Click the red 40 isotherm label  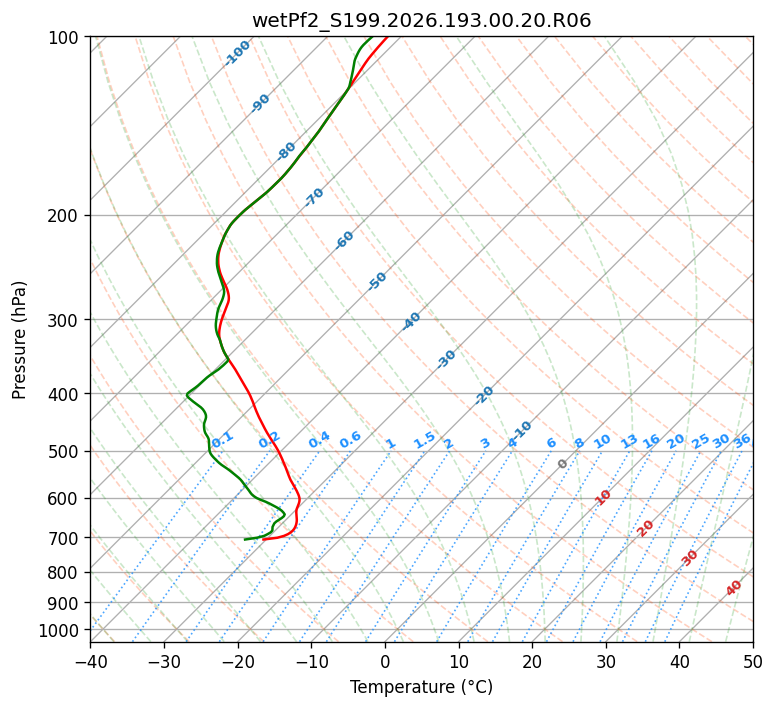tap(733, 588)
